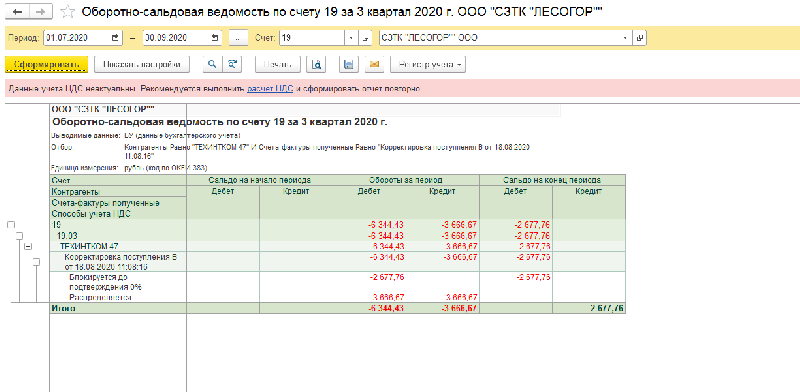Click the Печать button

click(x=278, y=64)
